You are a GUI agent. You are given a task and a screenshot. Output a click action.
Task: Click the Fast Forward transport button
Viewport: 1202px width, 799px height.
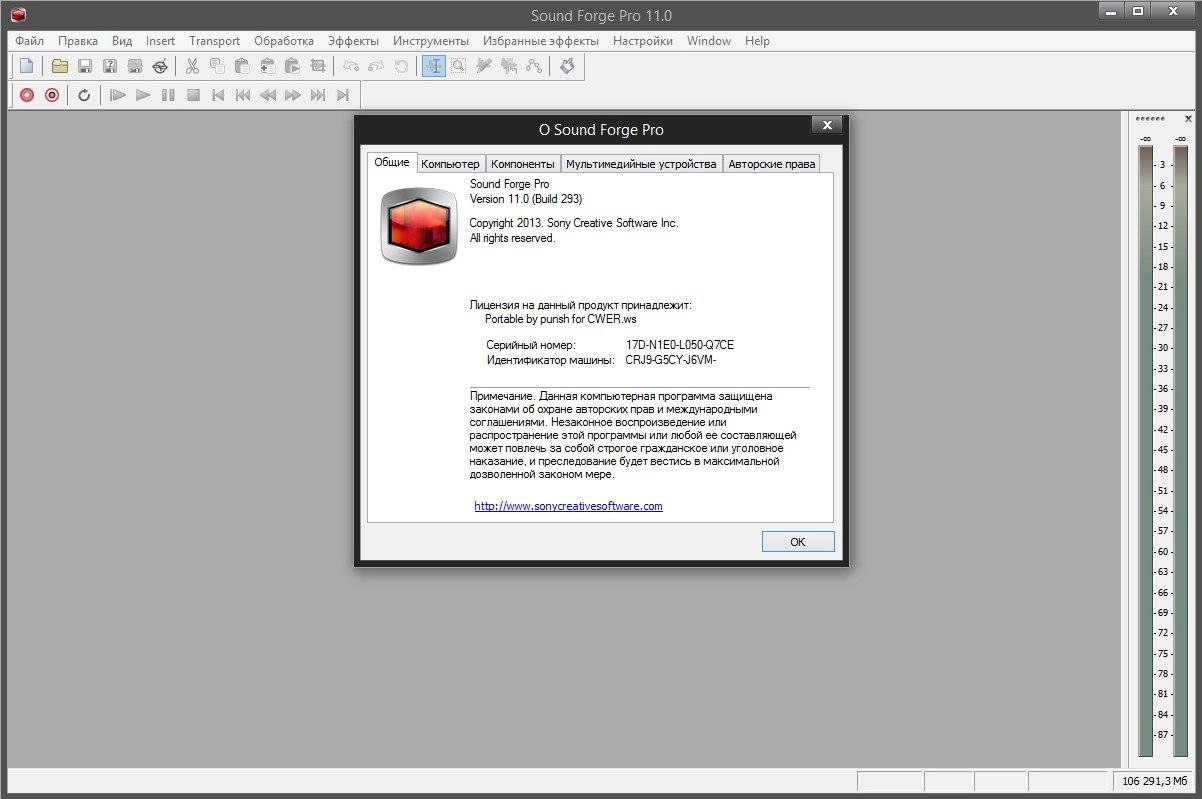pyautogui.click(x=292, y=95)
